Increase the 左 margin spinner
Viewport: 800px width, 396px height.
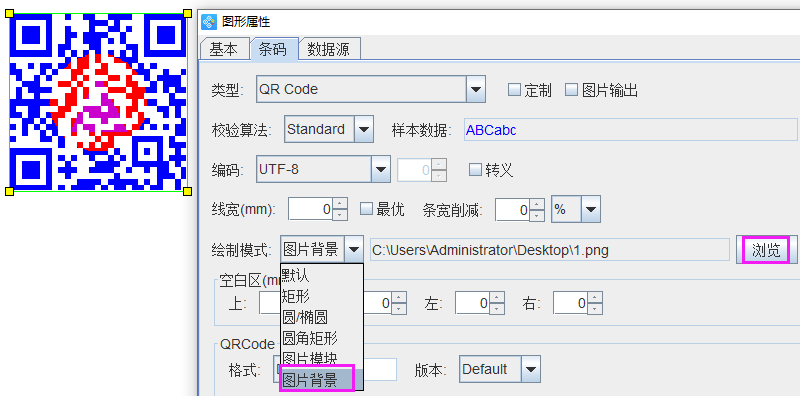(x=498, y=298)
